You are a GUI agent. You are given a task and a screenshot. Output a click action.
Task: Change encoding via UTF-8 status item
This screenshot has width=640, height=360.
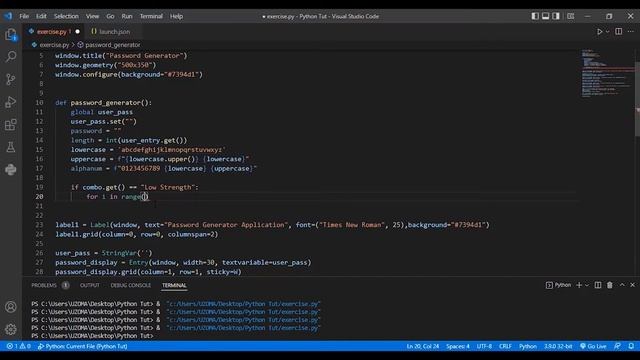tap(484, 346)
